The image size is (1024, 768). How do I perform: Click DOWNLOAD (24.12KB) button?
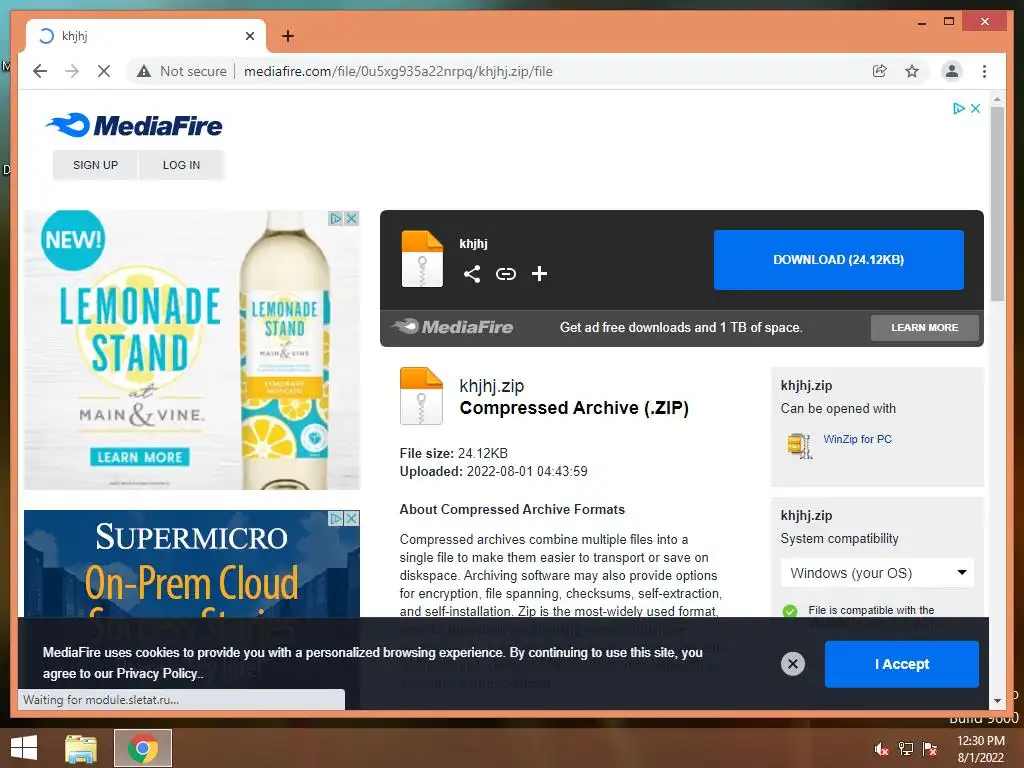[x=839, y=260]
